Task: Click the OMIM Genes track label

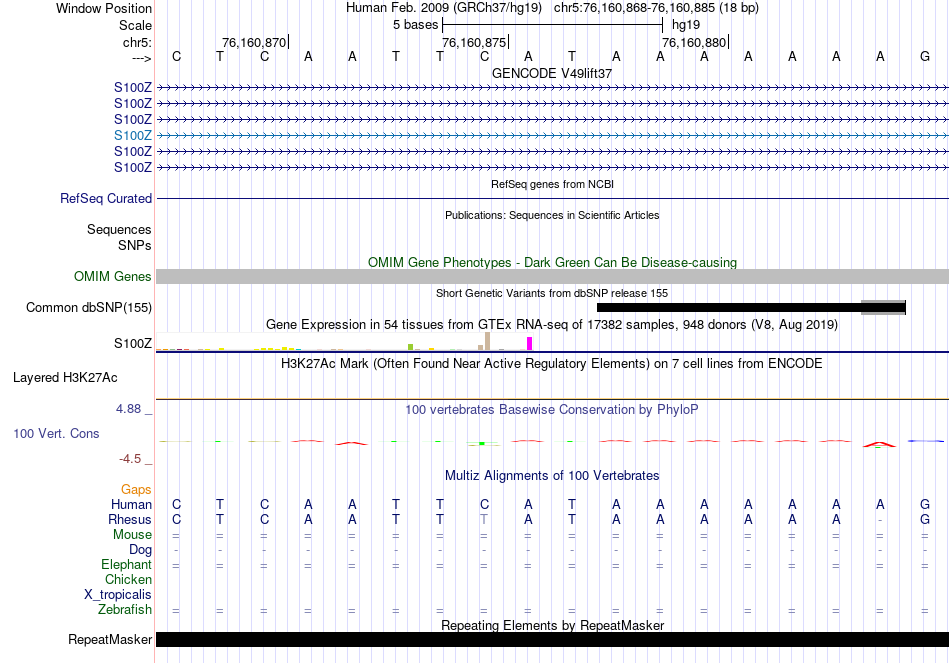Action: (113, 276)
